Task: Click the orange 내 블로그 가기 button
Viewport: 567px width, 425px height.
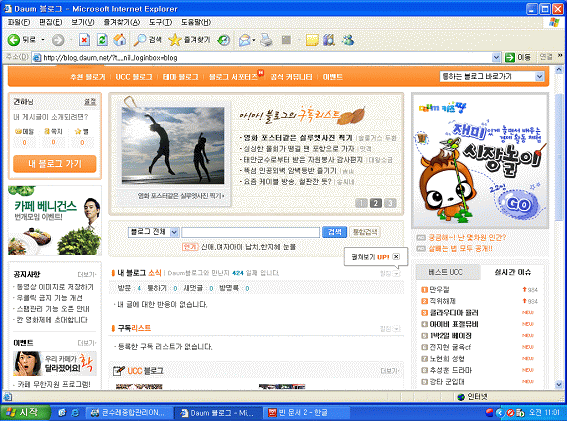Action: pyautogui.click(x=55, y=164)
